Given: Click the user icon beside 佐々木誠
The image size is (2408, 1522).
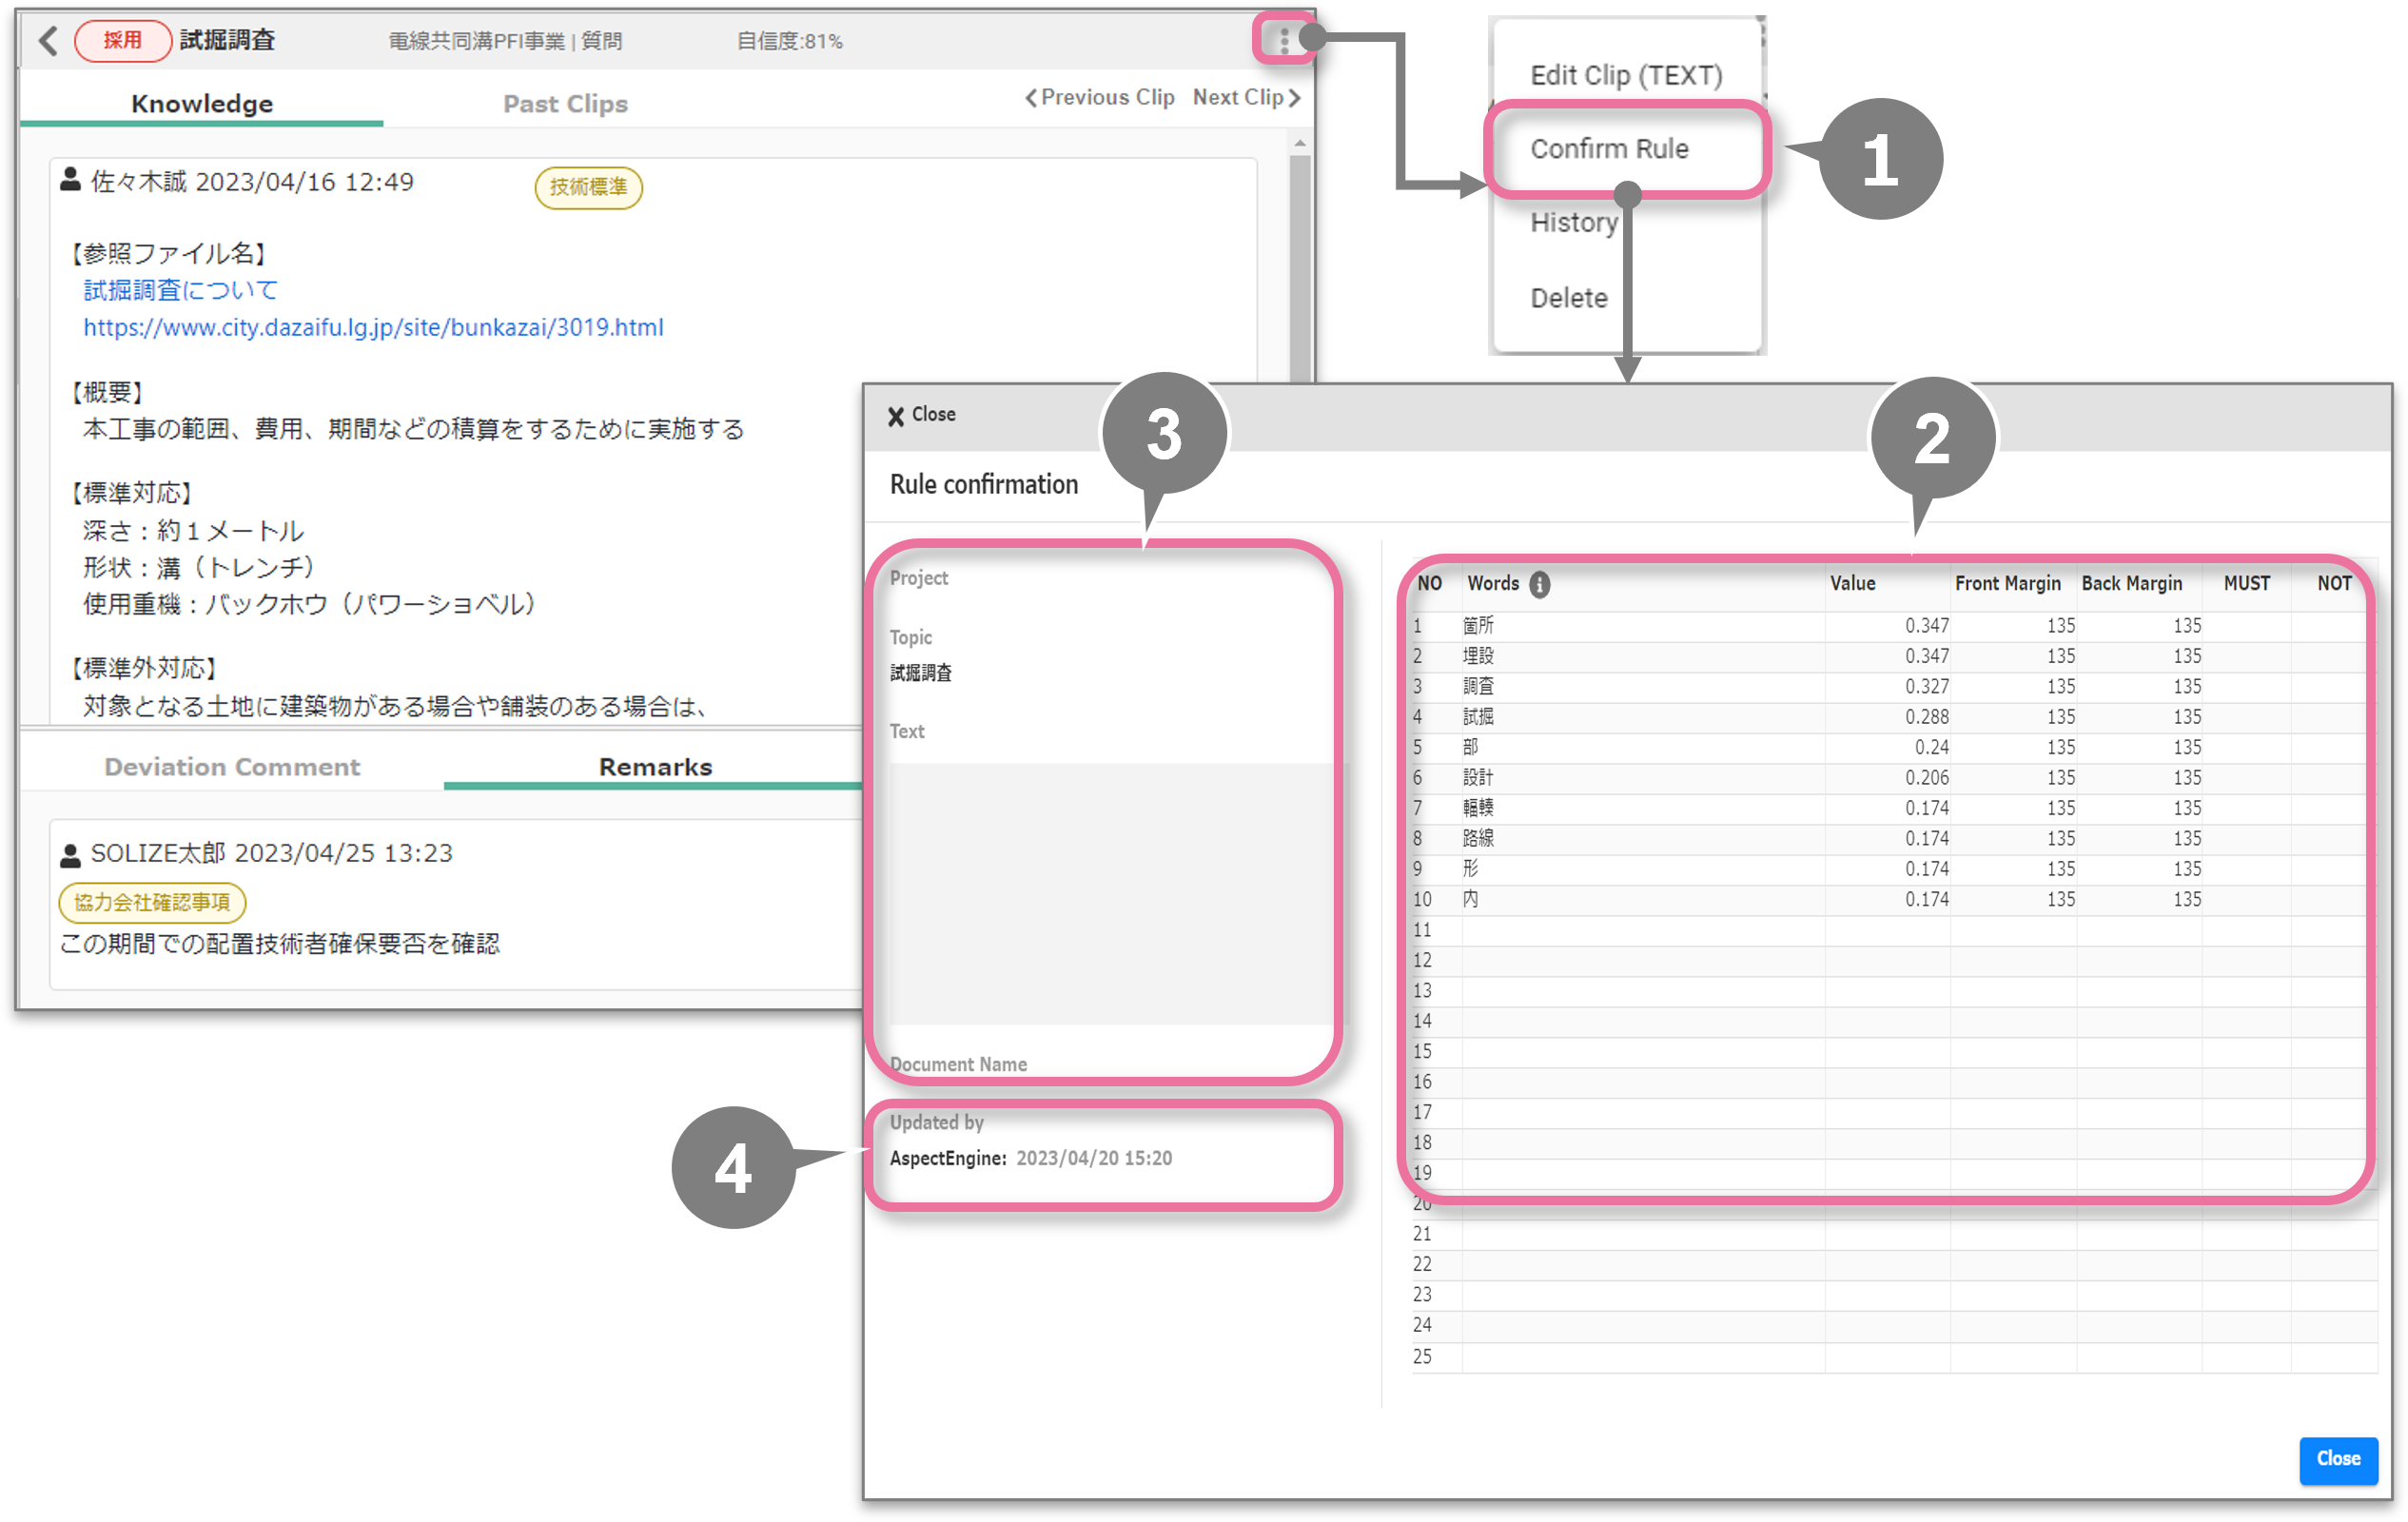Looking at the screenshot, I should [x=70, y=180].
